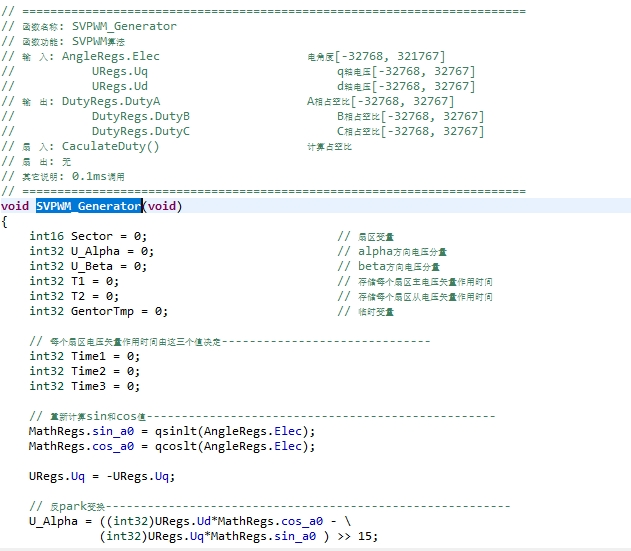Image resolution: width=631 pixels, height=551 pixels.
Task: Click the 'DutyRegs.DutyA' comment line
Action: (111, 101)
